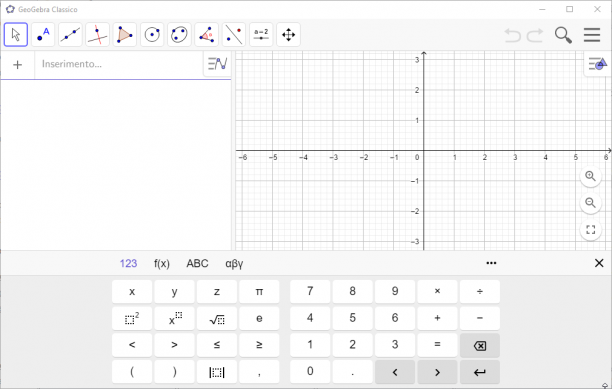The height and width of the screenshot is (389, 612).
Task: Tap the less-or-equal key
Action: (217, 345)
